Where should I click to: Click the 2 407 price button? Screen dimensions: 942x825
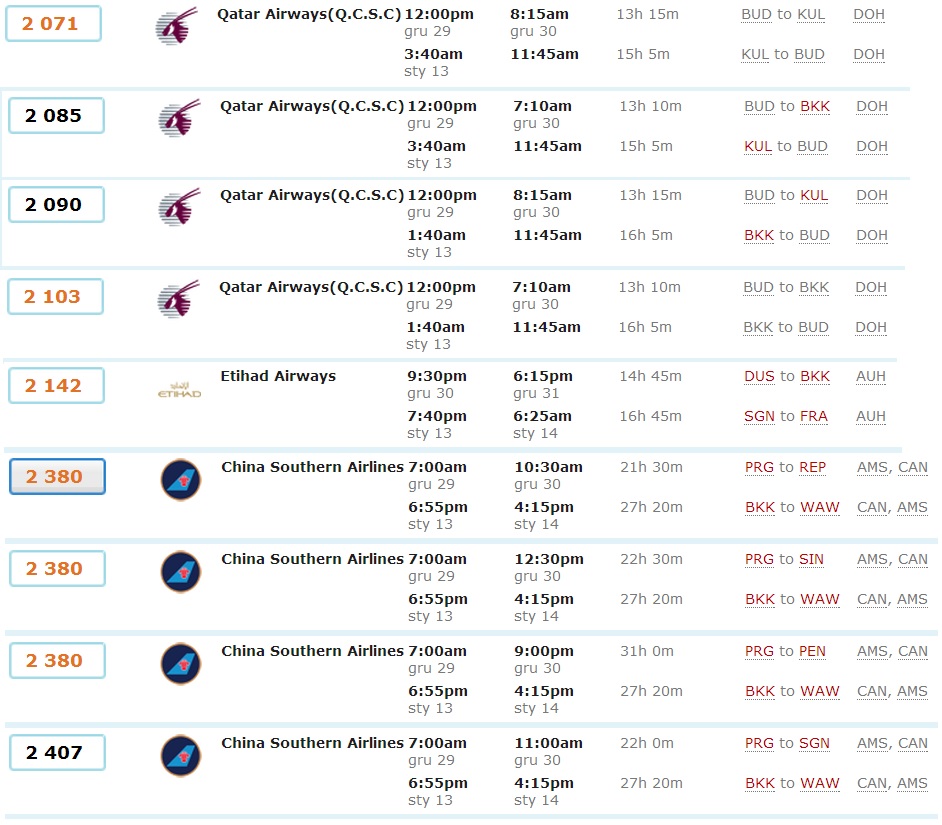click(58, 752)
